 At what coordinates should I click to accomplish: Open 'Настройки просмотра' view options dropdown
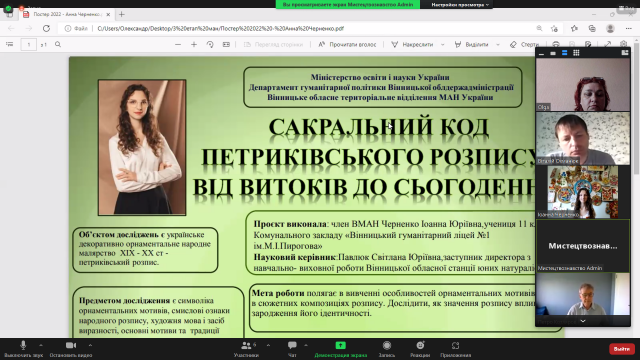(460, 4)
